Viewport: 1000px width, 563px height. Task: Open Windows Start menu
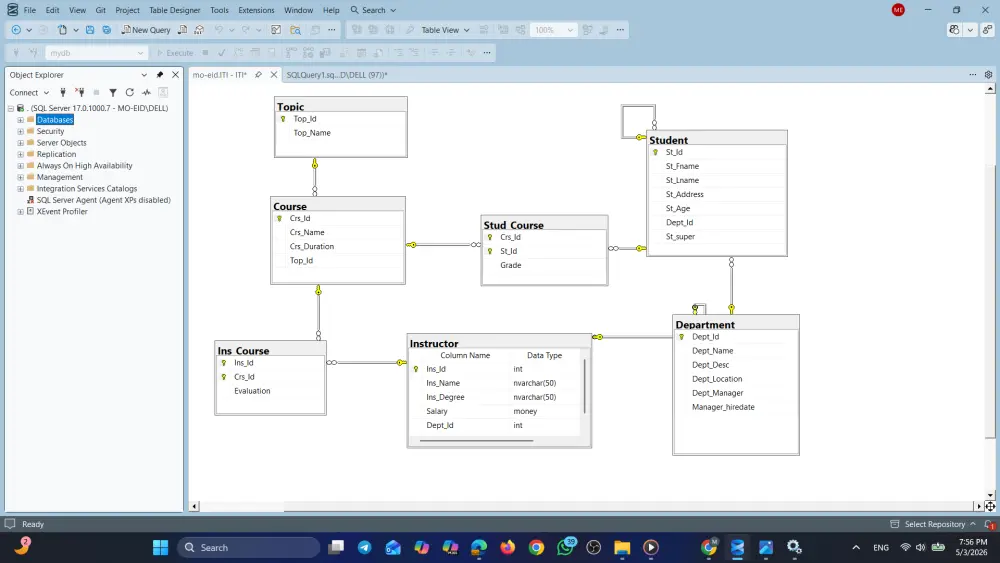pyautogui.click(x=161, y=548)
